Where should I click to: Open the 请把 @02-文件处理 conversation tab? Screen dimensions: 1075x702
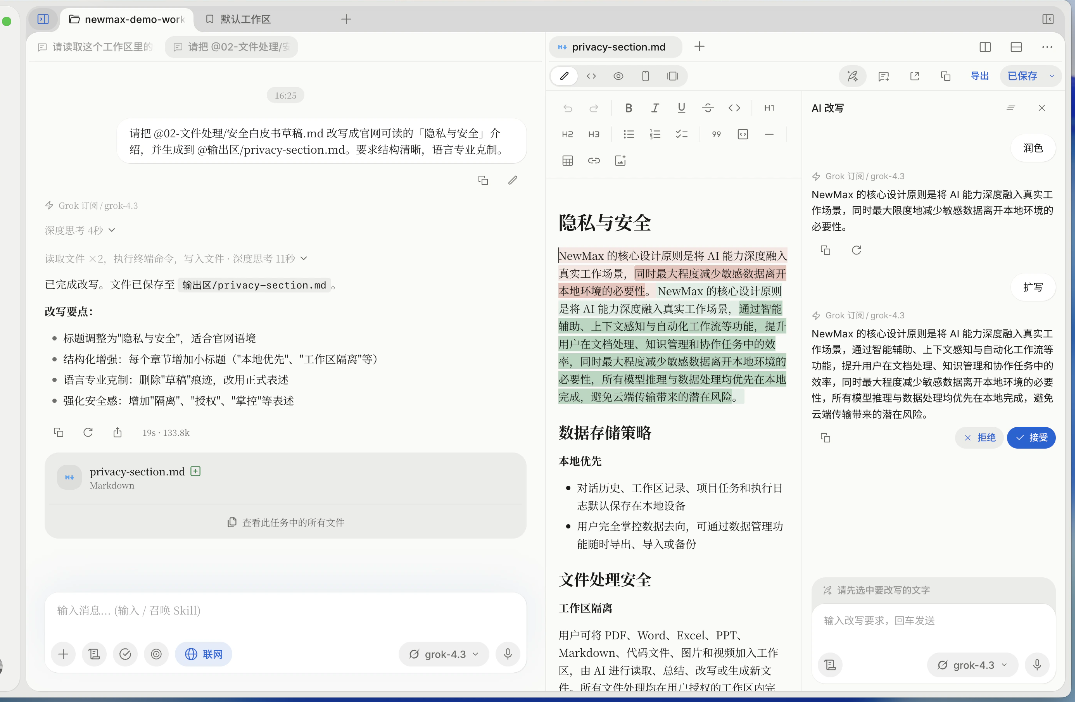(232, 47)
